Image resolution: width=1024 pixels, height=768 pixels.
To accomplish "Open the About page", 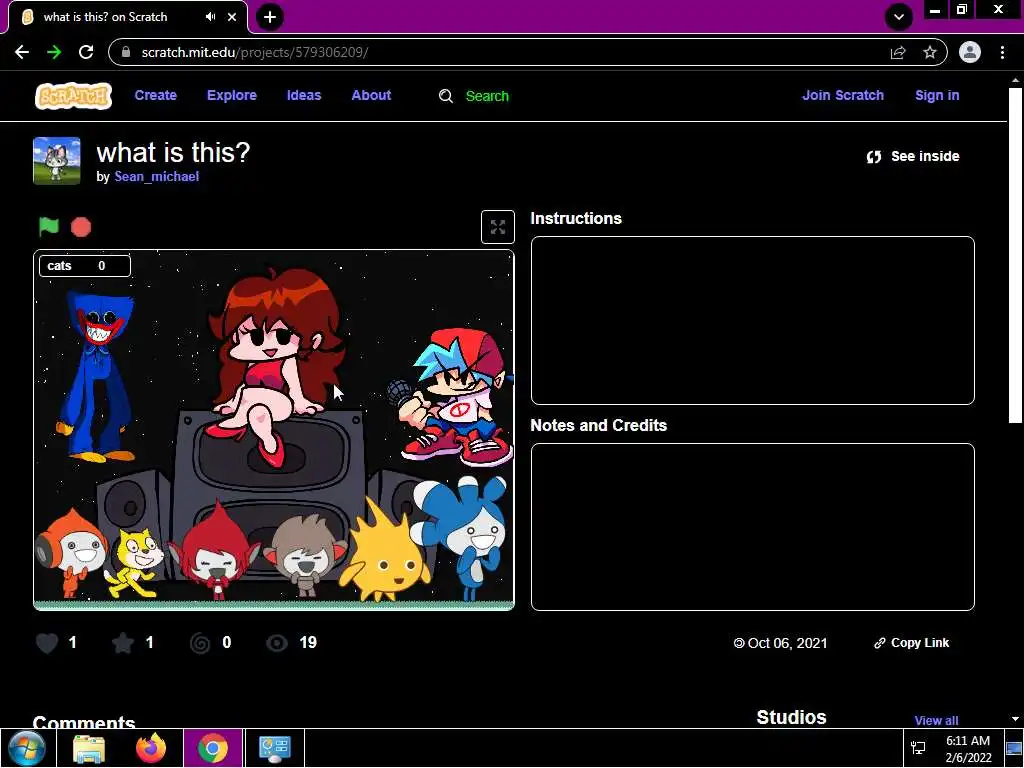I will point(371,95).
